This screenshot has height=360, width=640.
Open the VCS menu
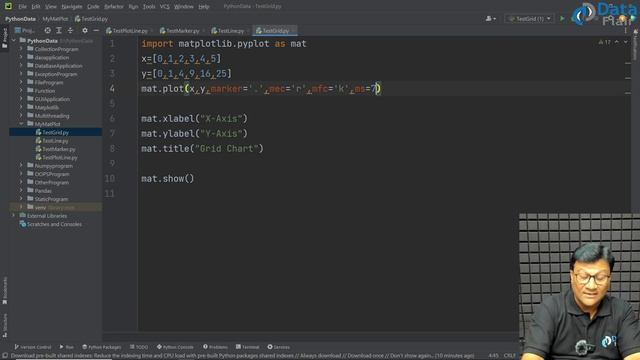point(164,7)
